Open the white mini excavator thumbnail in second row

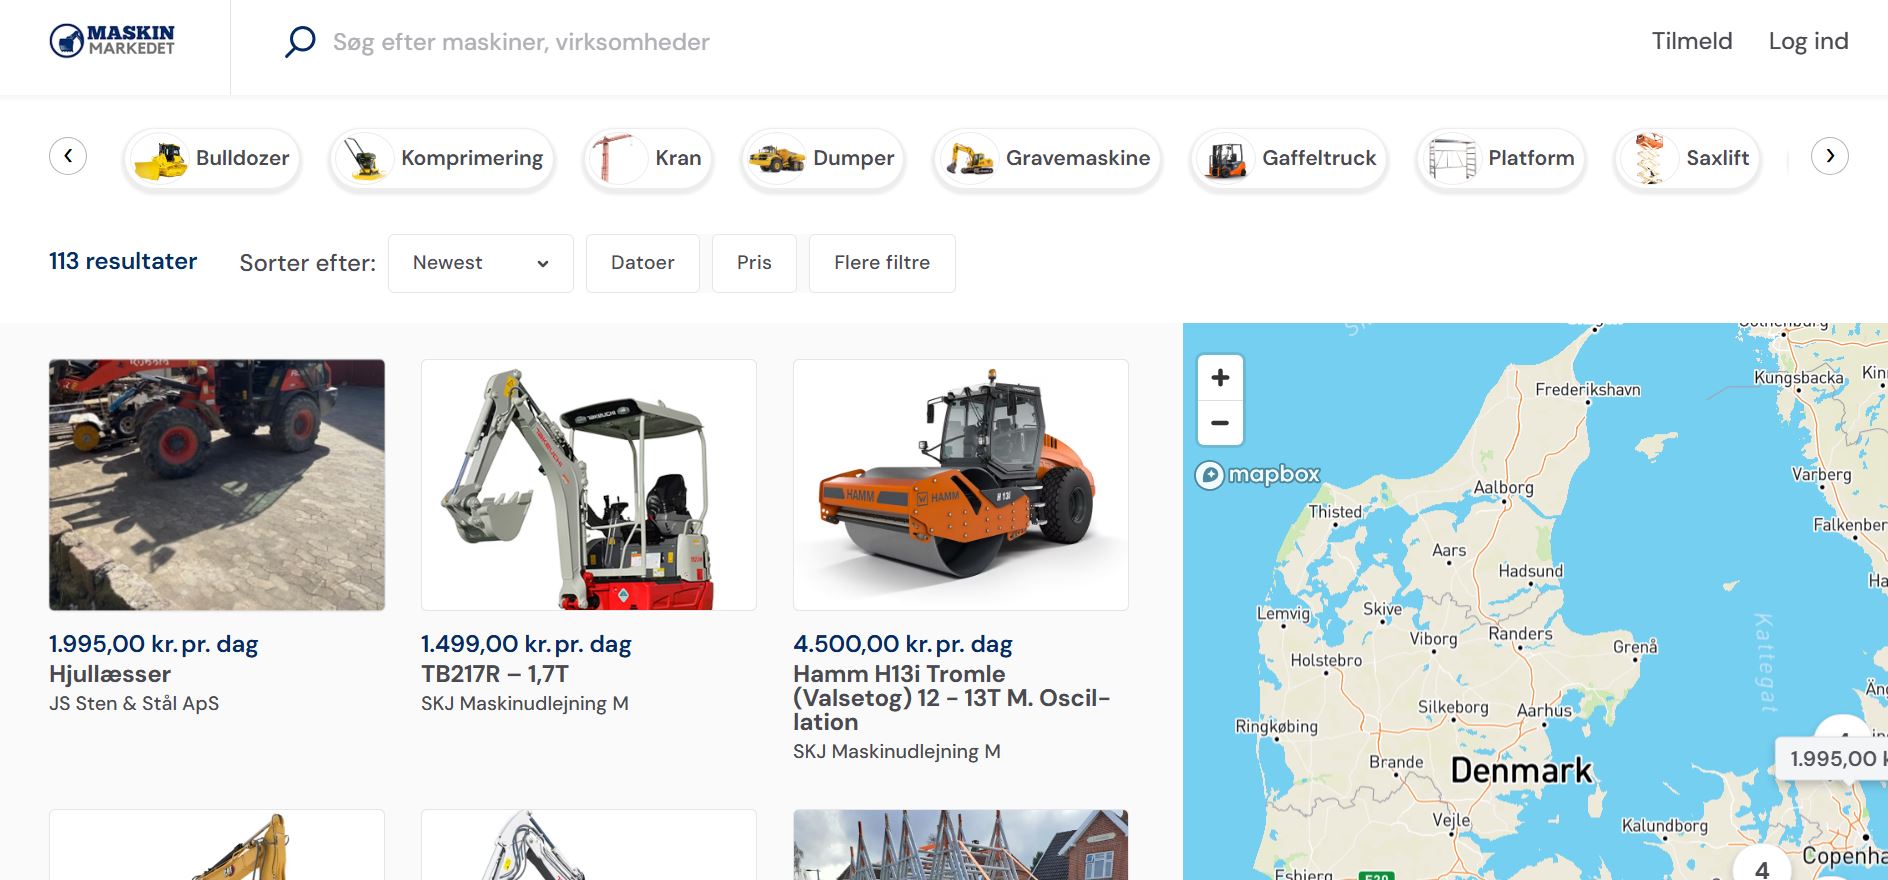589,845
